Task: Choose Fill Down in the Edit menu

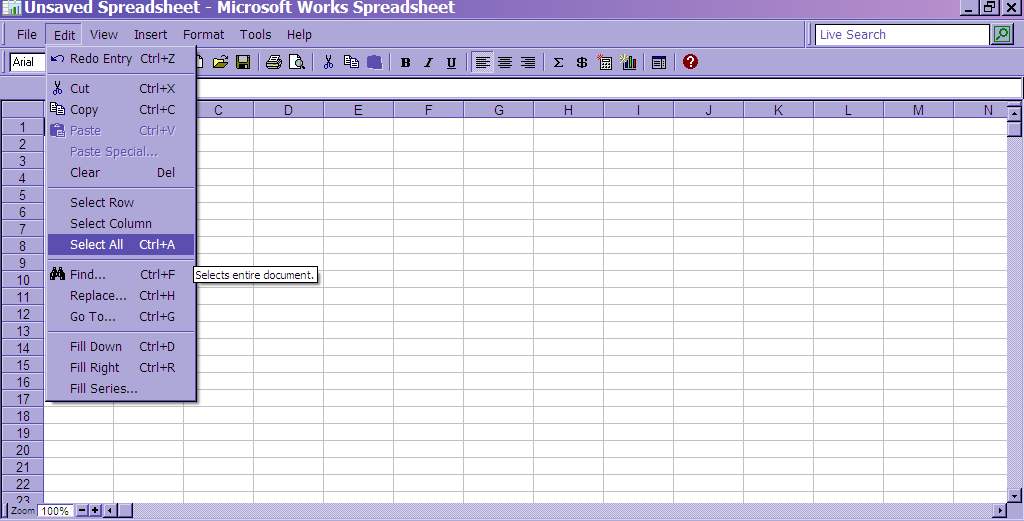Action: (121, 347)
